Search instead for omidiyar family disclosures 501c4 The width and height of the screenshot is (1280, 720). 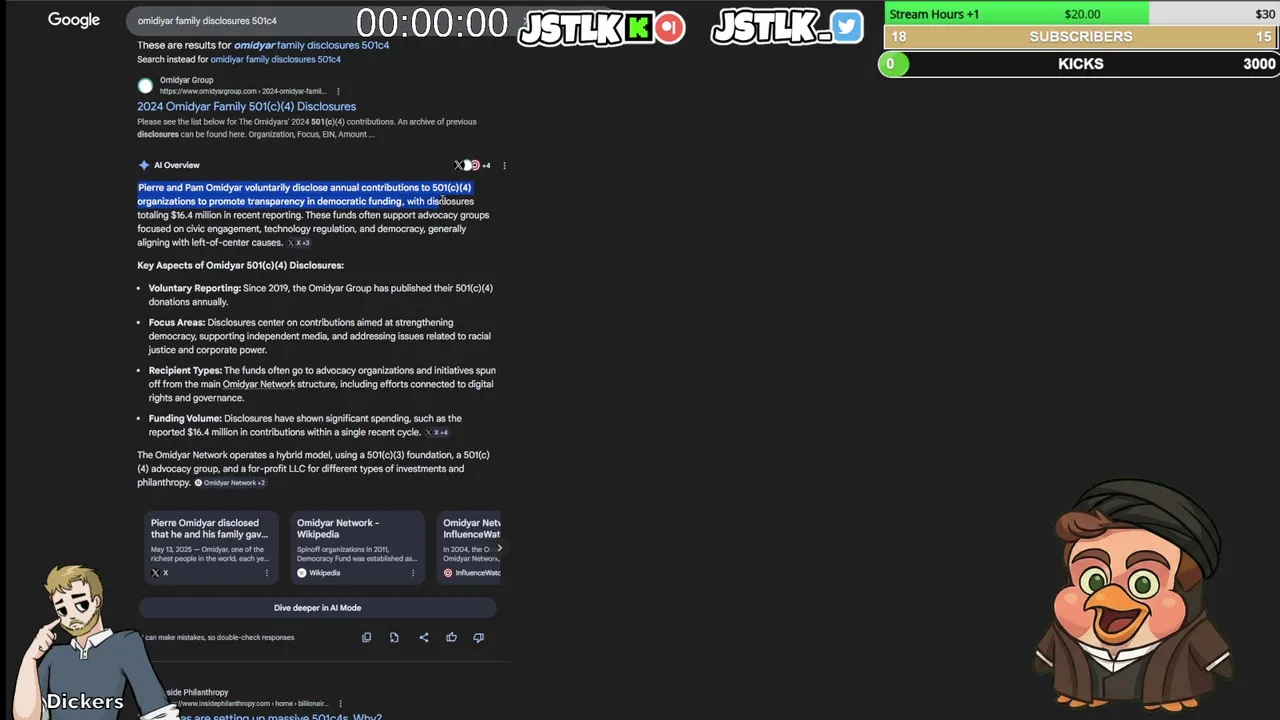(x=275, y=59)
